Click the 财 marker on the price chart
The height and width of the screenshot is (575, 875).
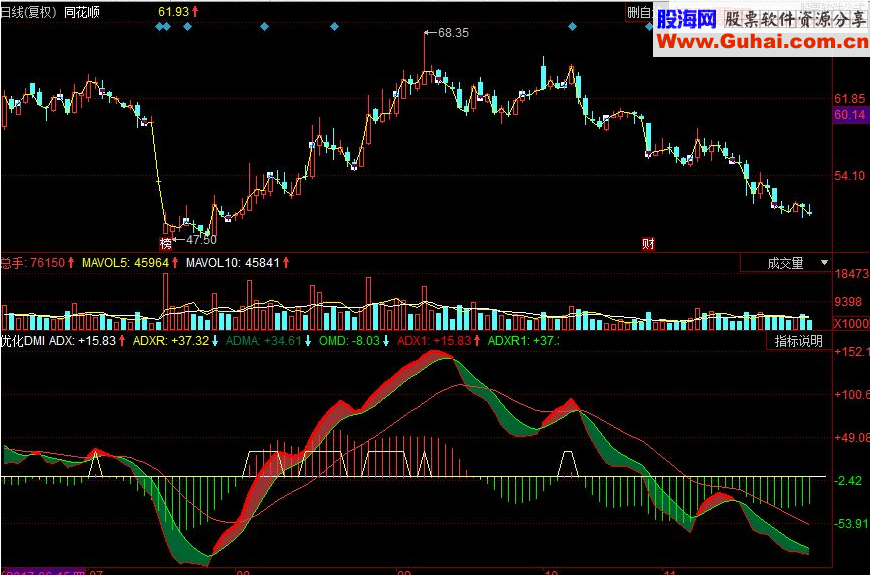648,244
